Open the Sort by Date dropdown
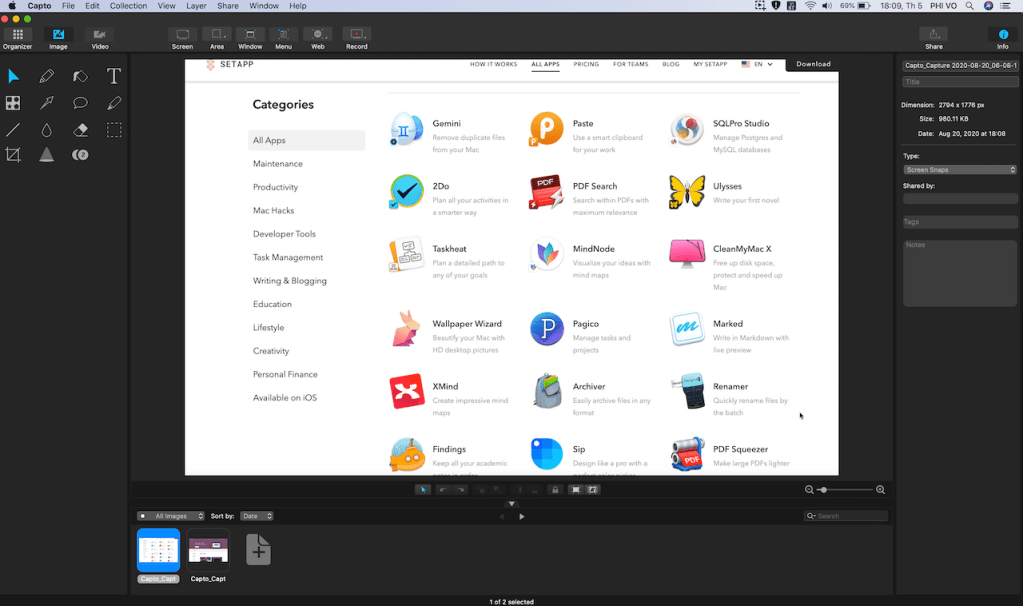The width and height of the screenshot is (1023, 606). pos(256,516)
